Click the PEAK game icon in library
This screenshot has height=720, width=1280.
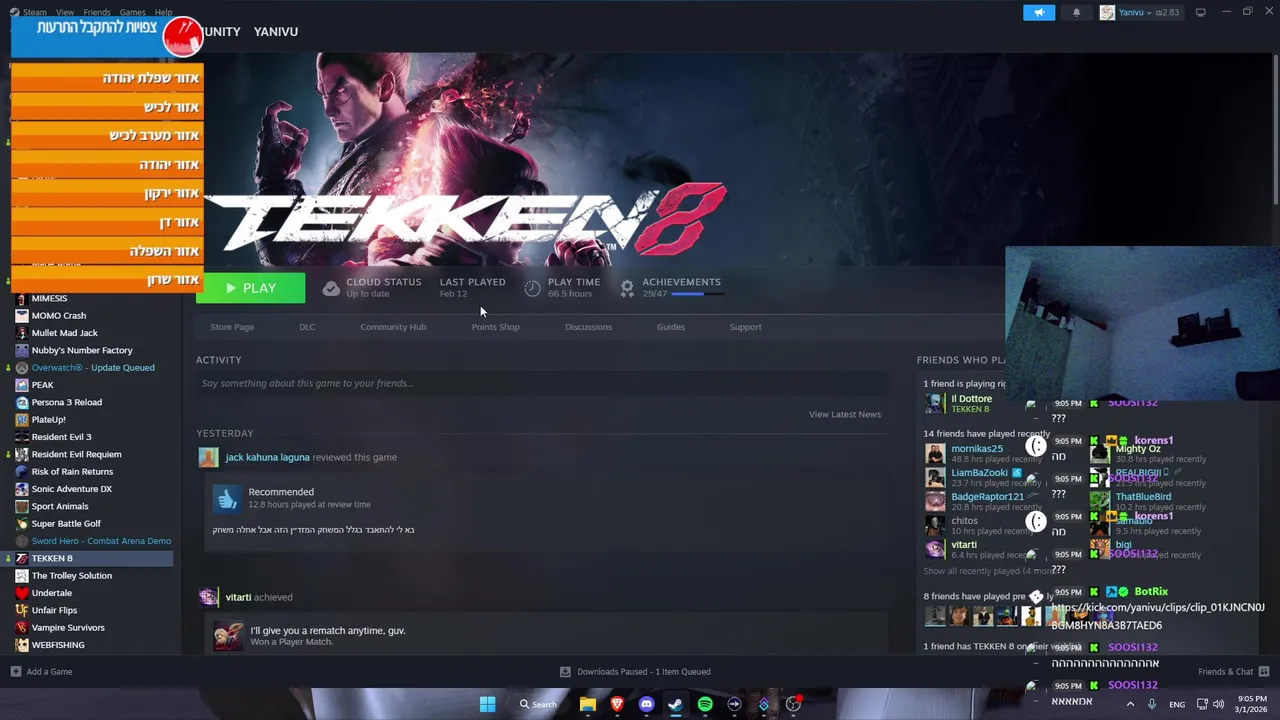click(22, 385)
